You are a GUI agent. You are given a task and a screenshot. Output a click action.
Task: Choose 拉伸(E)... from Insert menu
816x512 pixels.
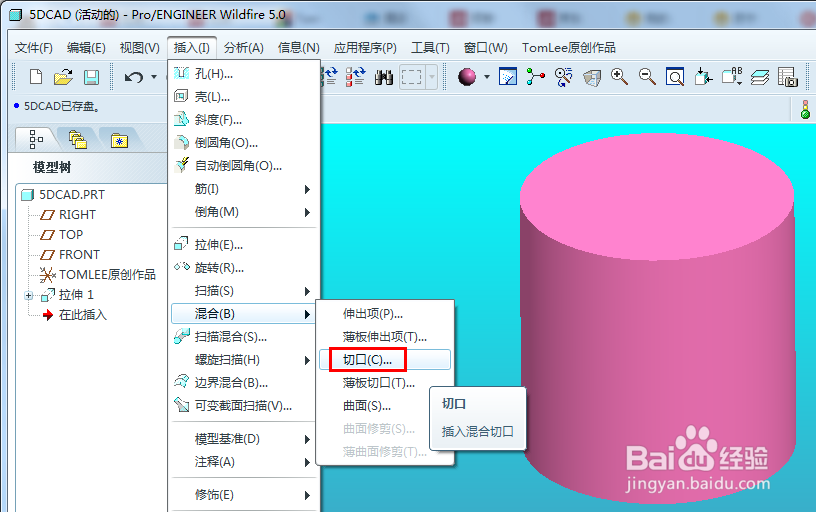(244, 245)
